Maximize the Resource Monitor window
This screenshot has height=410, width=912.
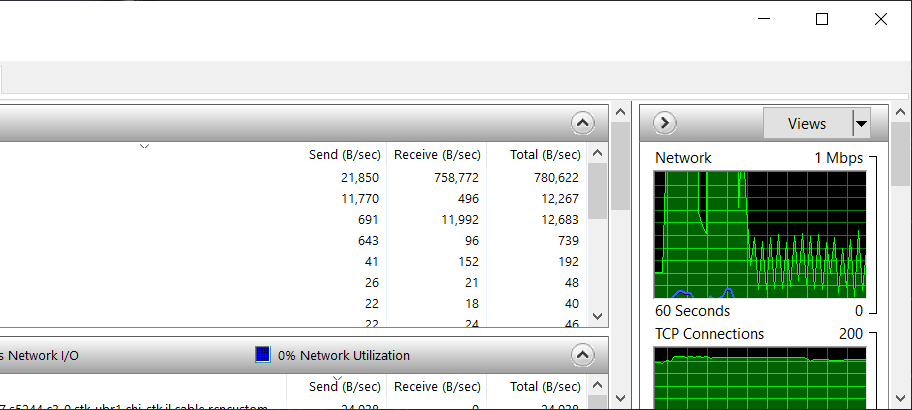pos(822,19)
